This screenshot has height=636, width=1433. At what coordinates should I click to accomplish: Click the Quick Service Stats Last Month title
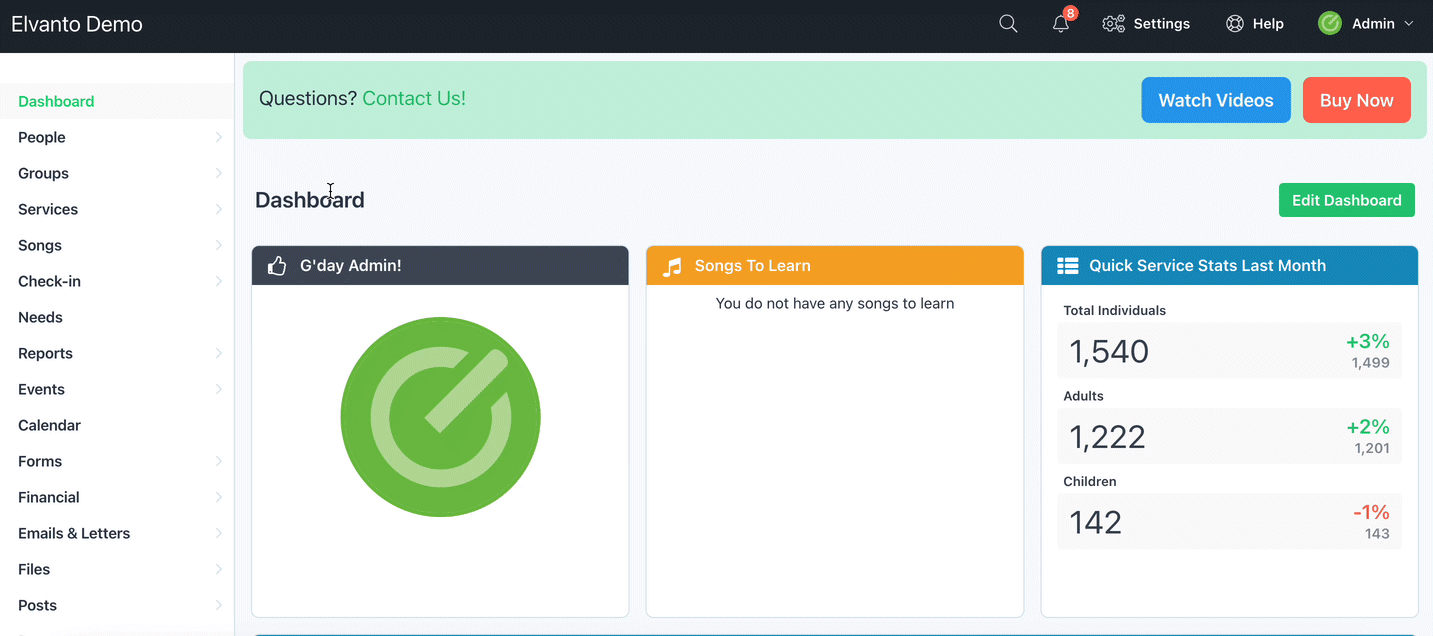tap(1207, 266)
